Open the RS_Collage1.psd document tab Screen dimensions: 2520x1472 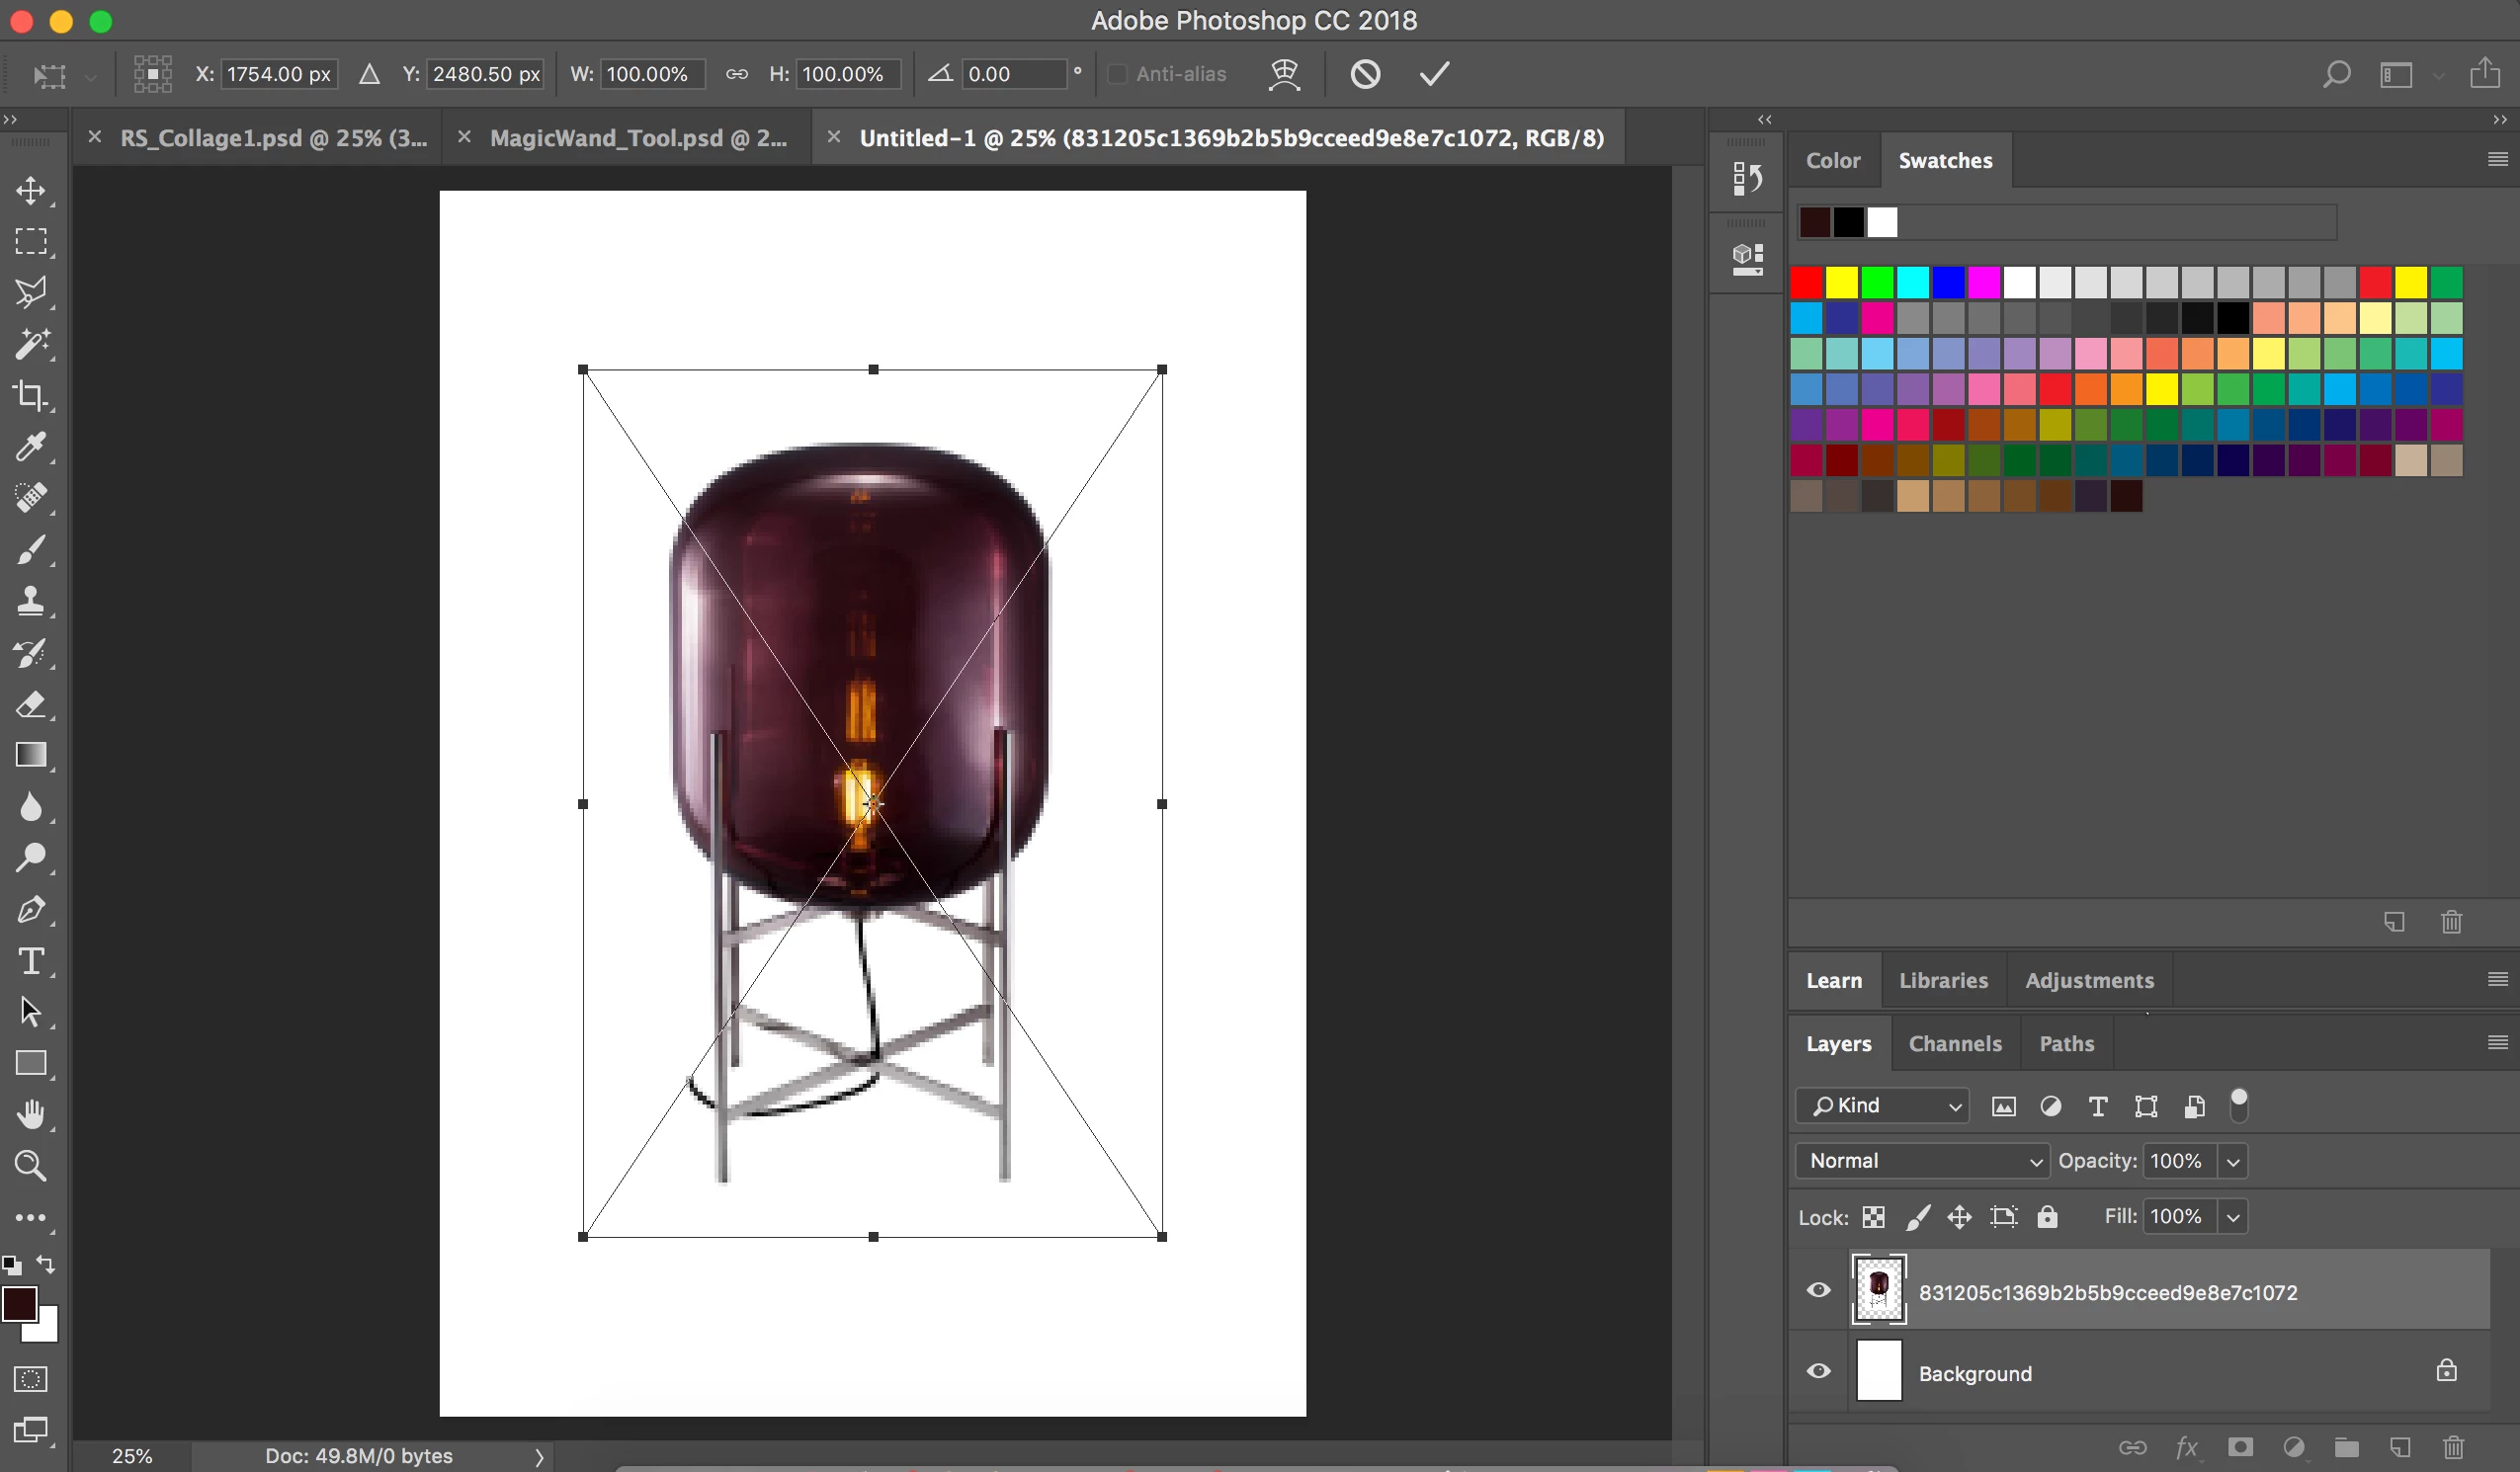pyautogui.click(x=273, y=138)
